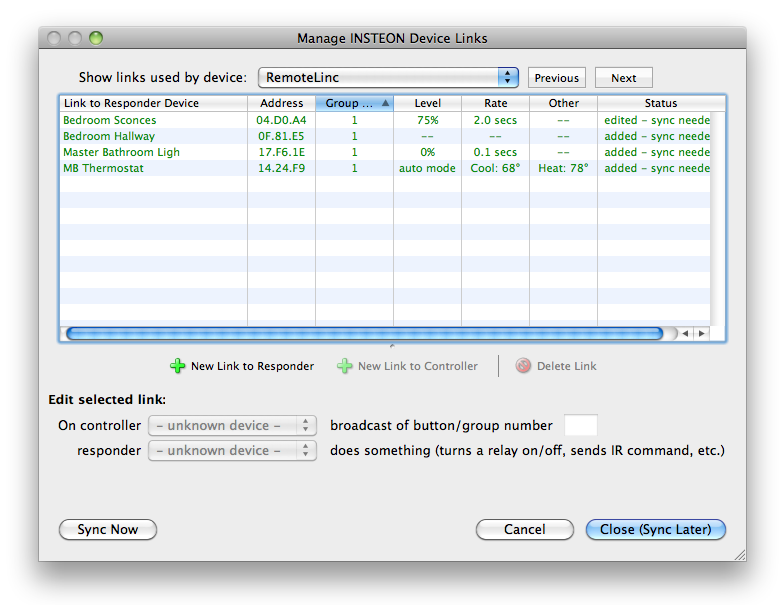
Task: Click the horizontal scrollbar thumb of the links table
Action: 365,334
